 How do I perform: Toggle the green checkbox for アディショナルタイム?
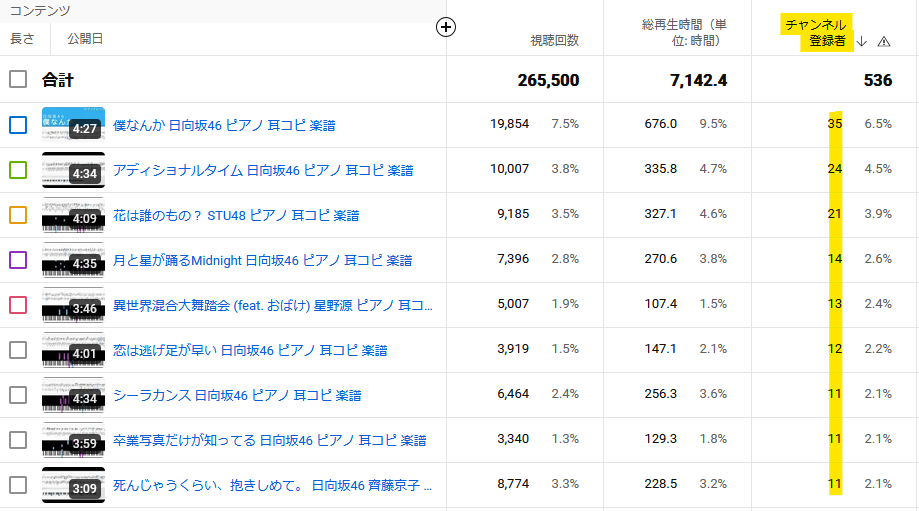click(x=18, y=170)
